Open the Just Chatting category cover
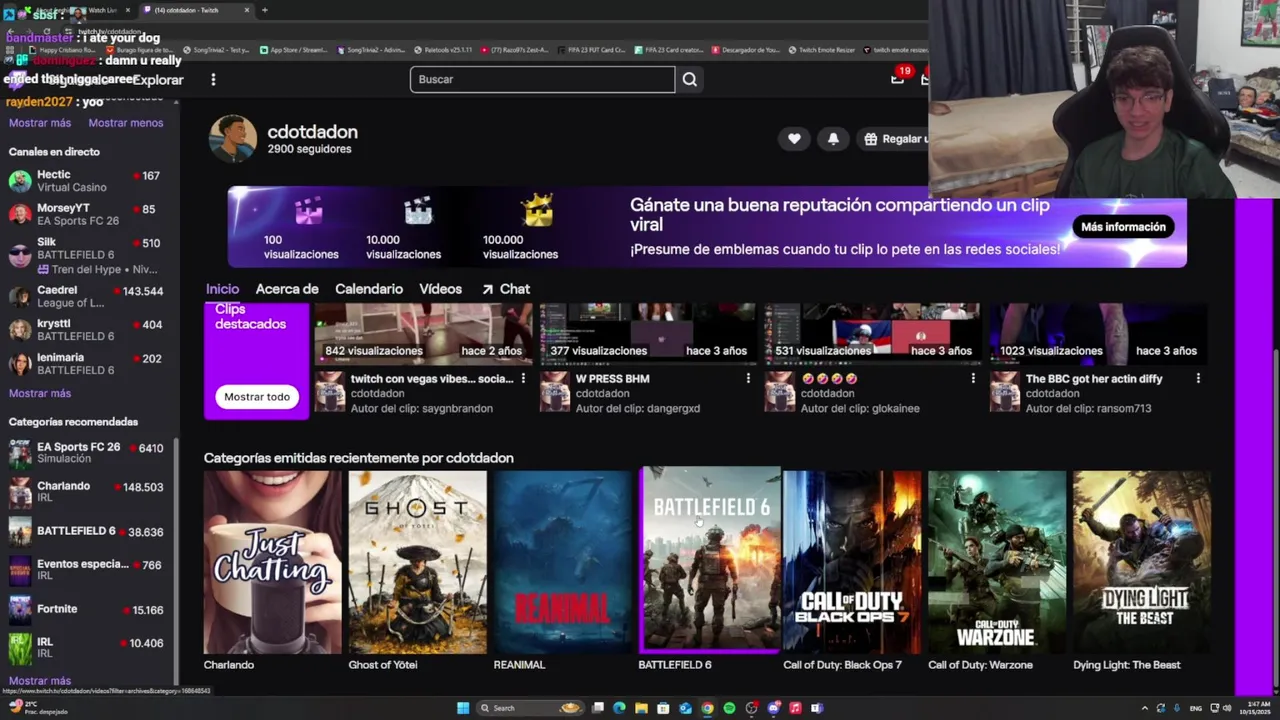1280x720 pixels. click(272, 562)
